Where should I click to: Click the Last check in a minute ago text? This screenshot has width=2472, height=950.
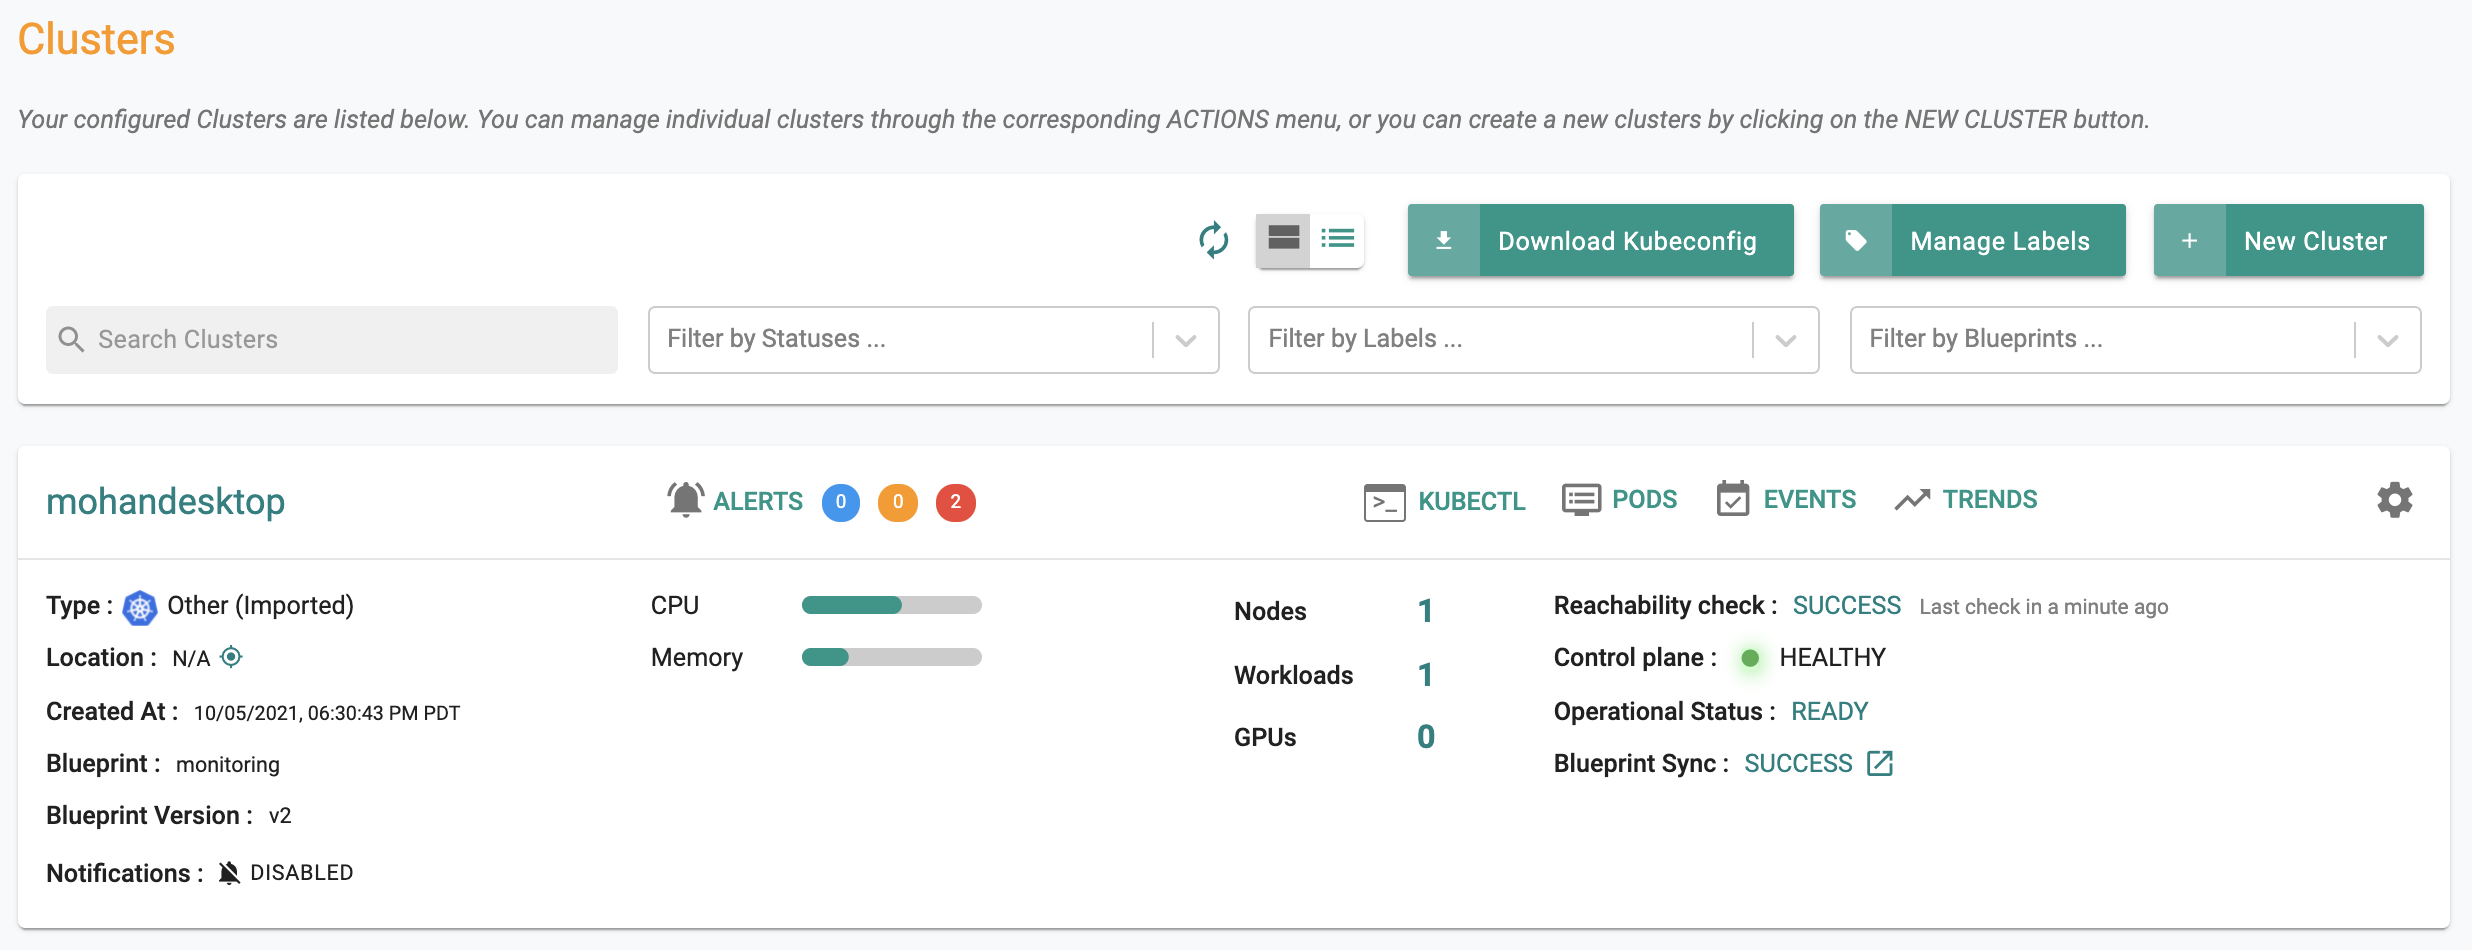tap(2043, 607)
